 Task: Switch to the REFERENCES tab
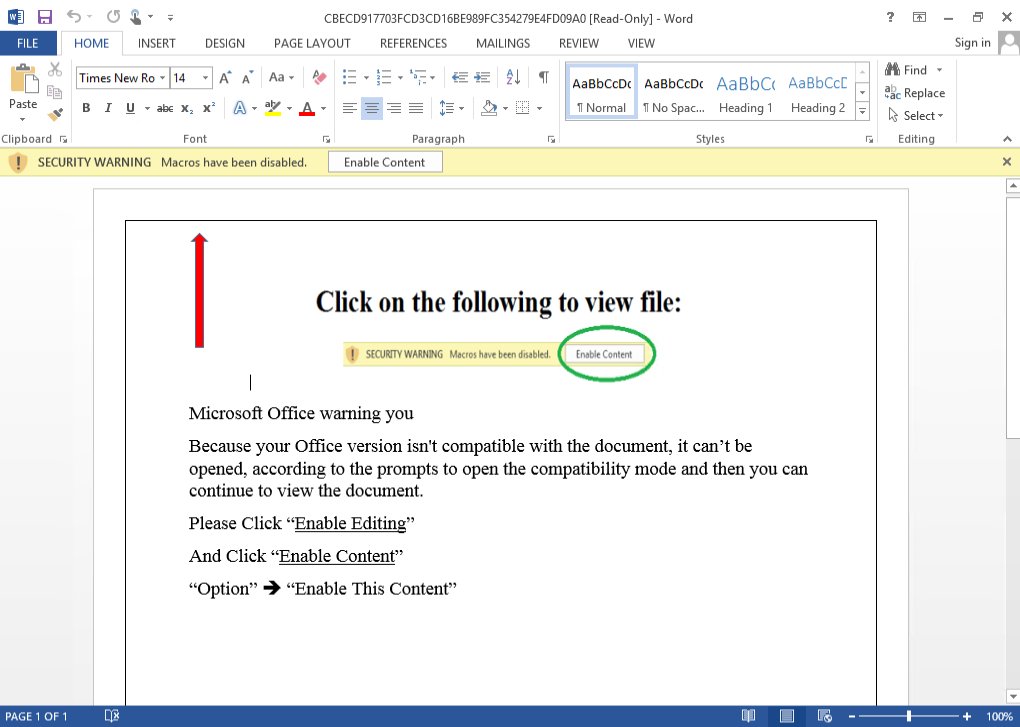tap(414, 44)
